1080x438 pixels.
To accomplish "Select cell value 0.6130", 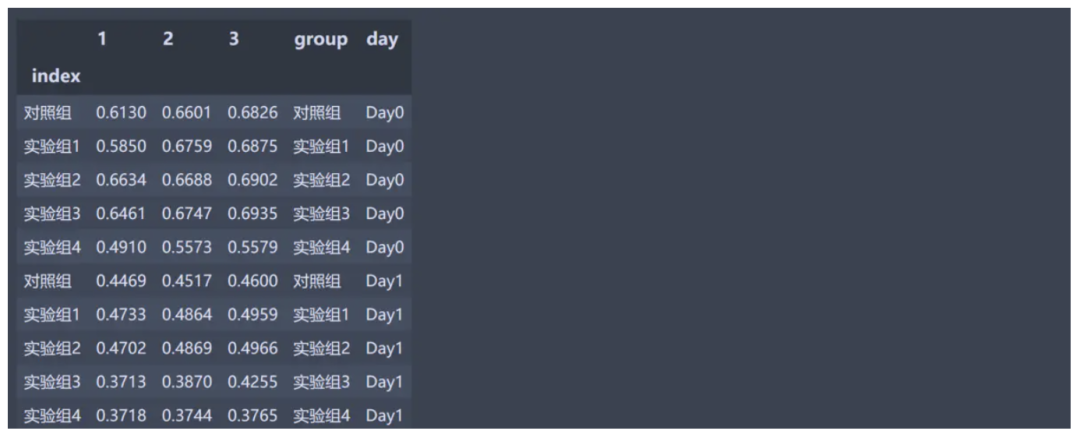I will [x=121, y=113].
